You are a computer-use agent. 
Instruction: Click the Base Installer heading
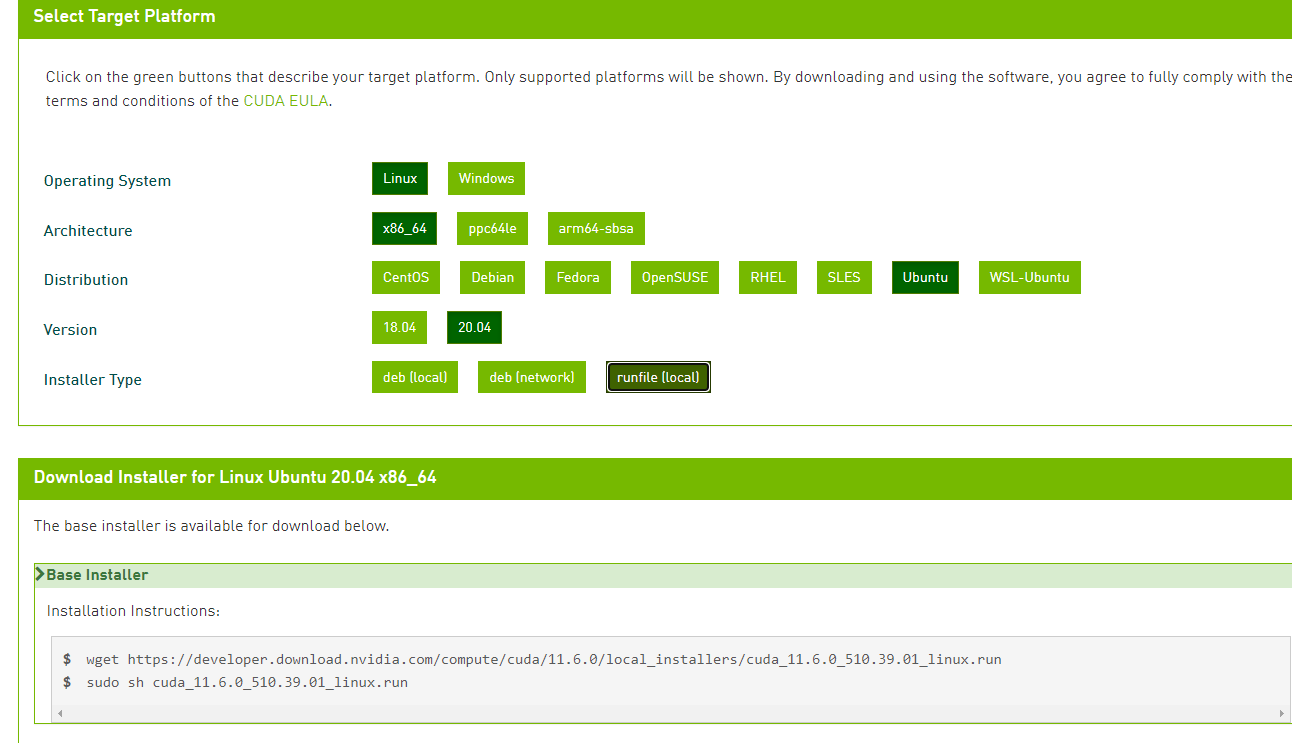click(x=97, y=575)
